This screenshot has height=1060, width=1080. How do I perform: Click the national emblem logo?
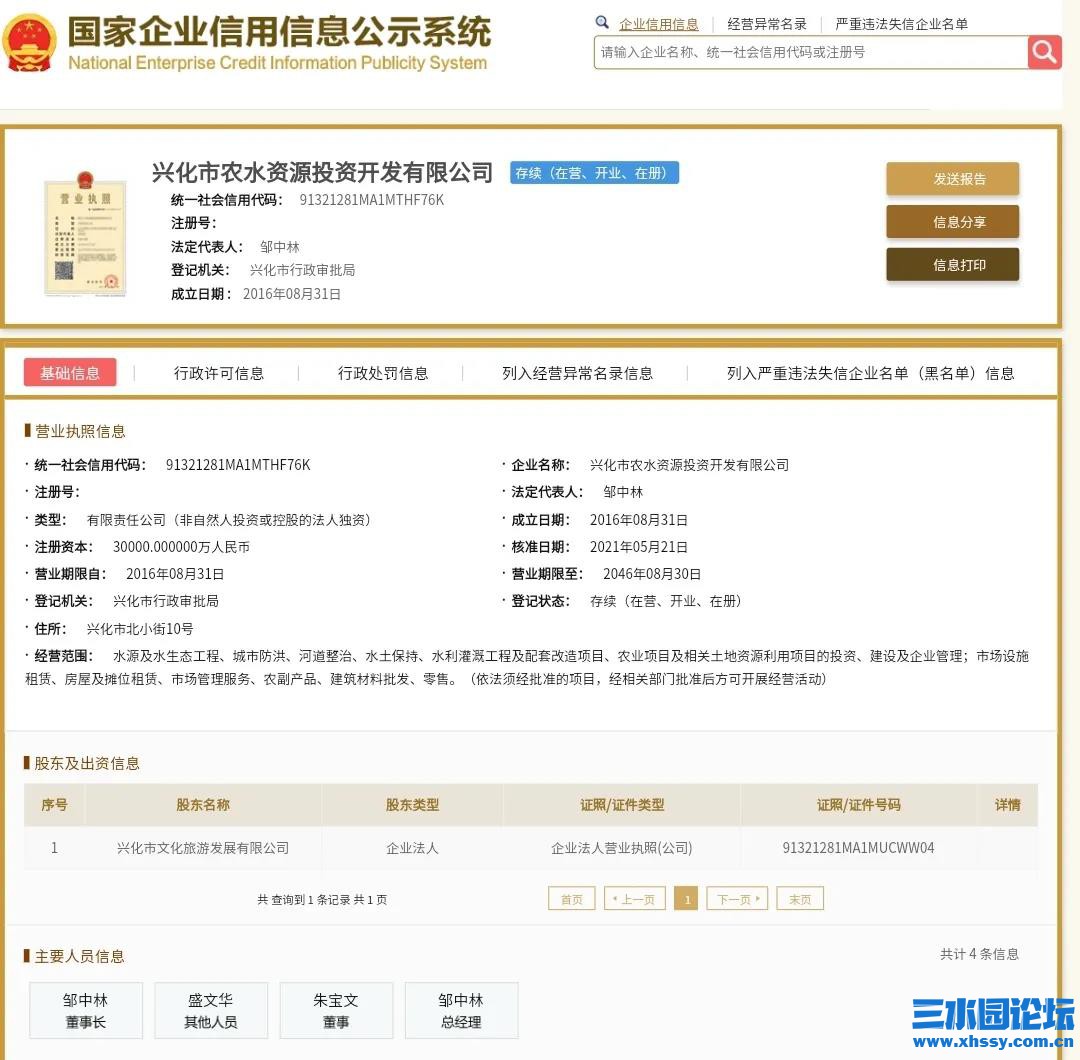point(29,43)
